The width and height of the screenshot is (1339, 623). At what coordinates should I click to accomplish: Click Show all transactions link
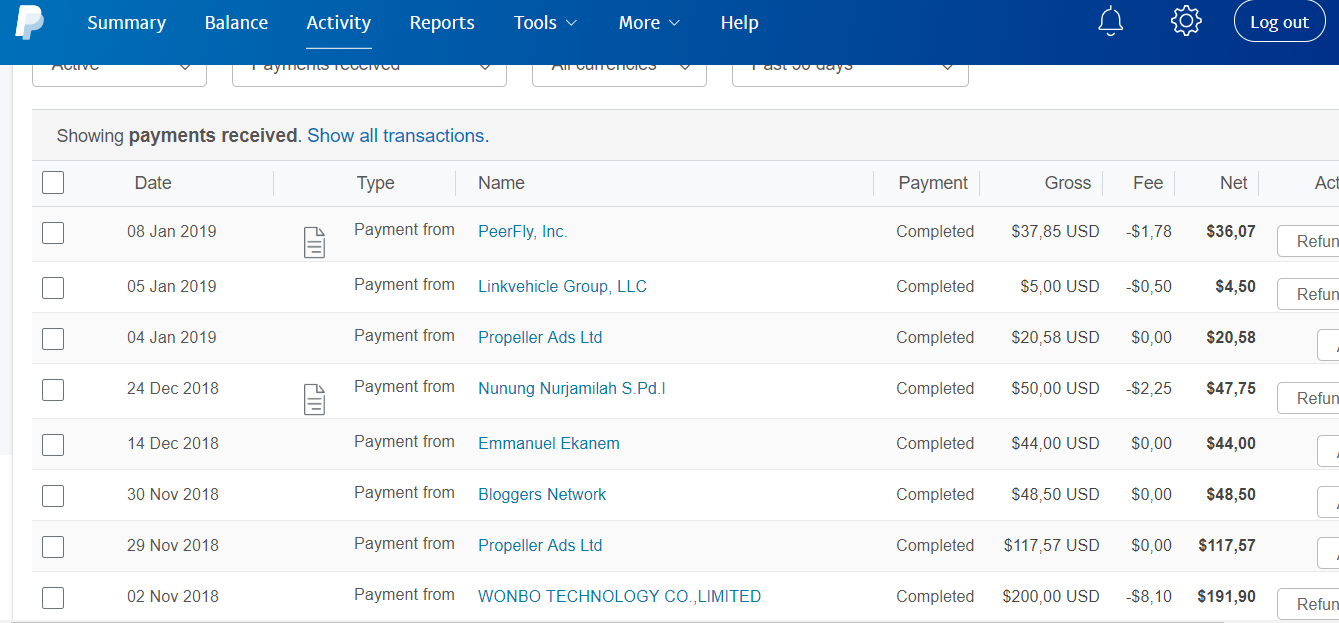pos(398,136)
